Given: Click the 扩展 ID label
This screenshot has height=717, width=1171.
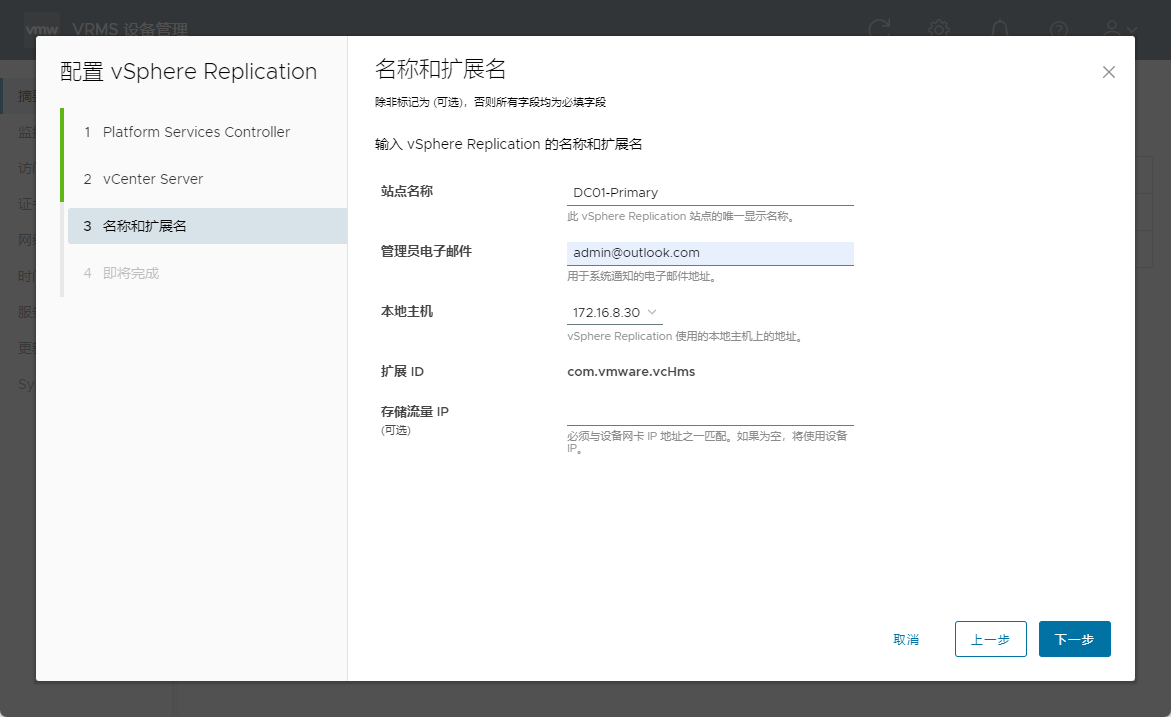Looking at the screenshot, I should (x=403, y=372).
